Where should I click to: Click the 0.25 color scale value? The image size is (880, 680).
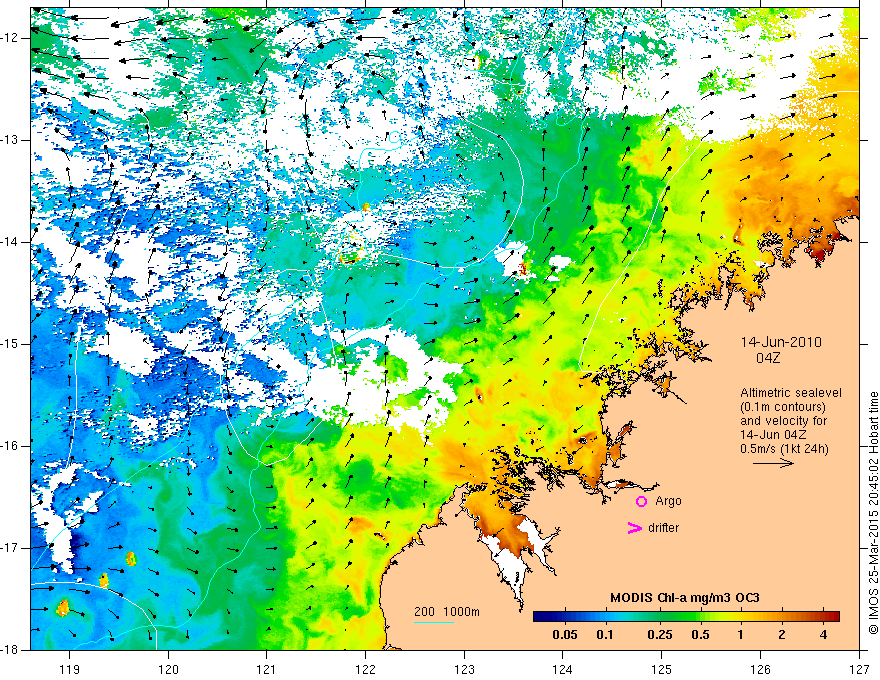pyautogui.click(x=660, y=635)
